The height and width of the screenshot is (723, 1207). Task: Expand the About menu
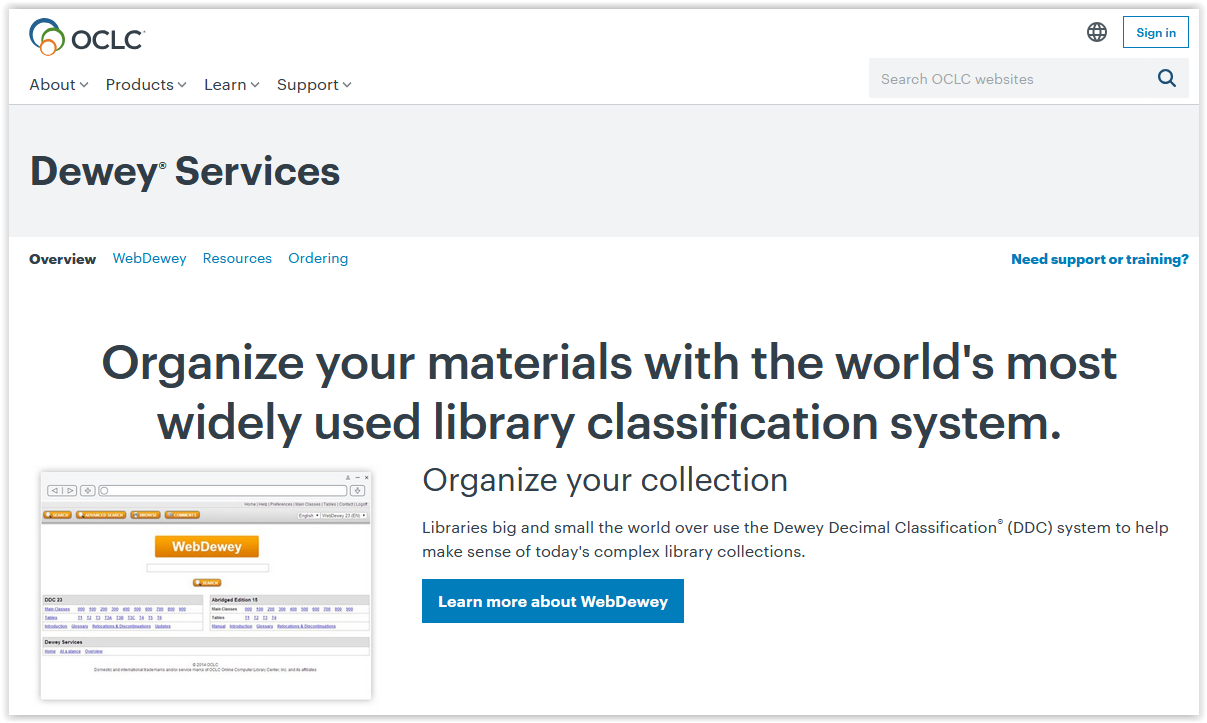(x=59, y=85)
